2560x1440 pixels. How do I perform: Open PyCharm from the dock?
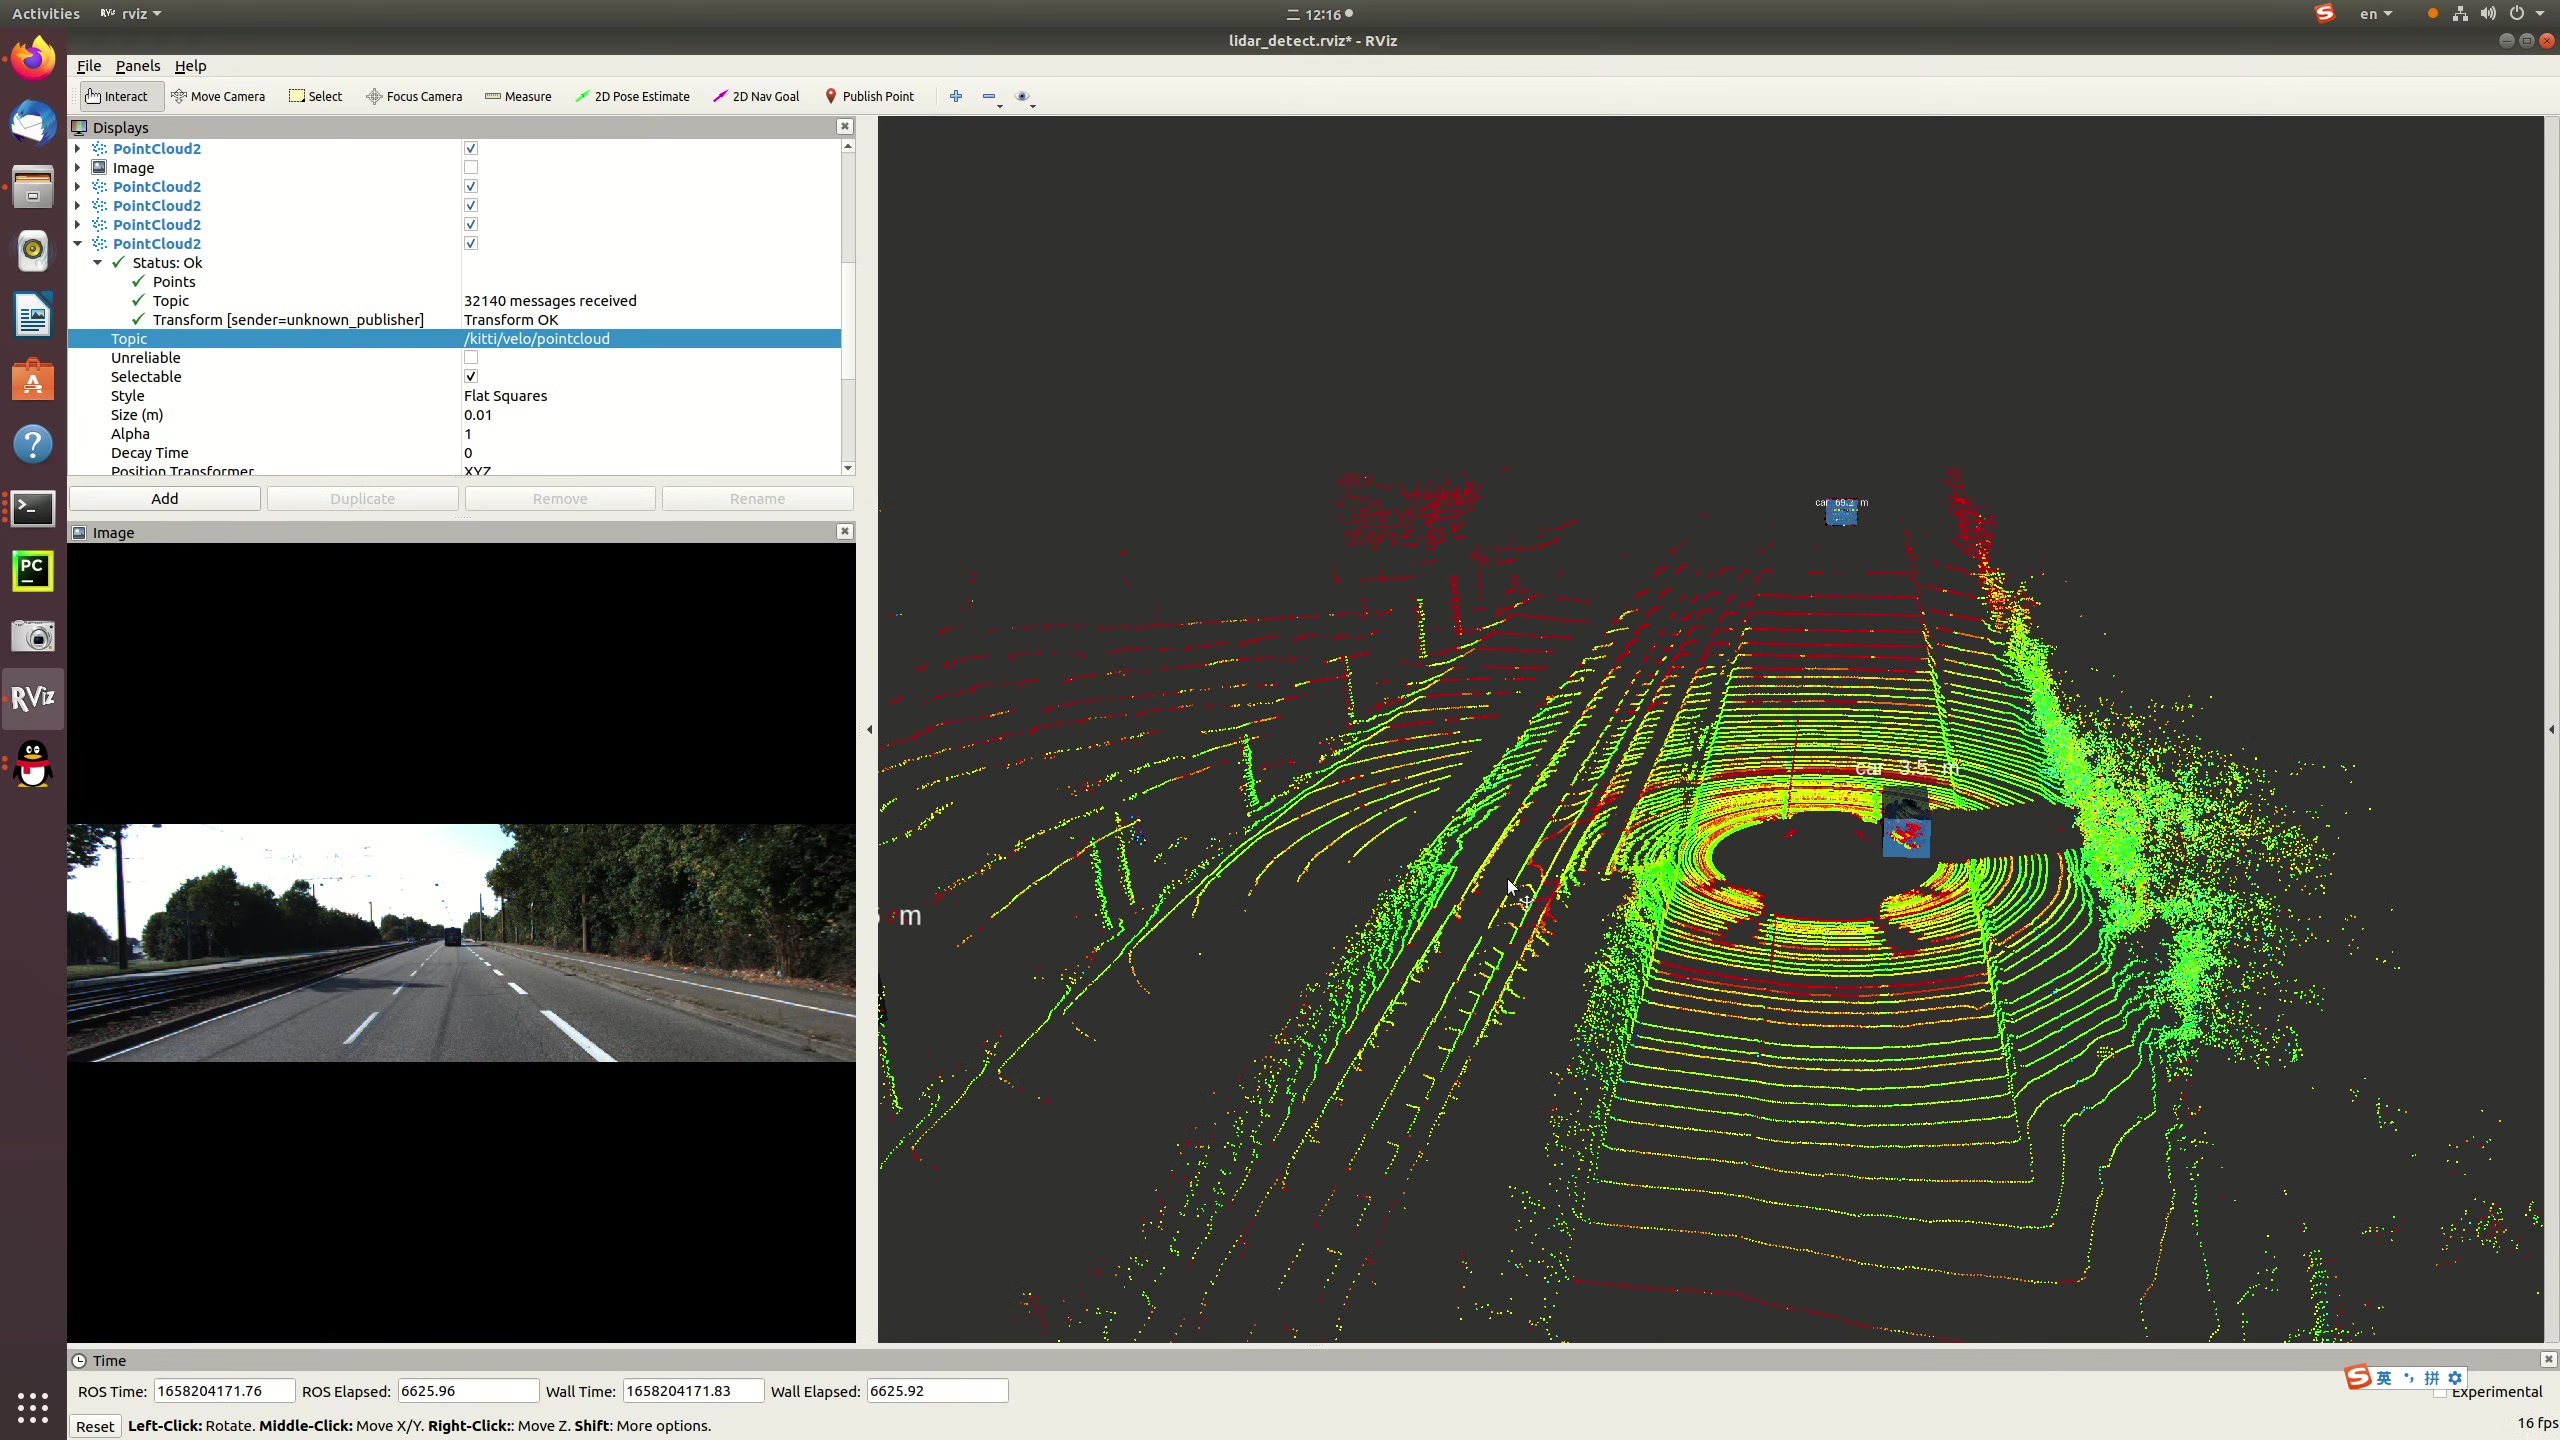33,571
